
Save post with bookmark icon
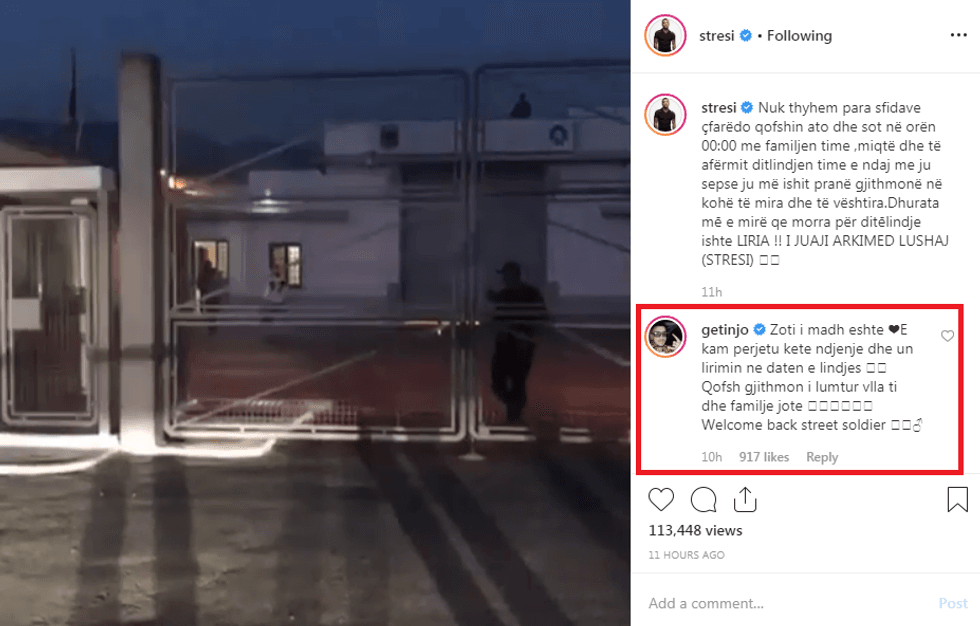(x=957, y=500)
